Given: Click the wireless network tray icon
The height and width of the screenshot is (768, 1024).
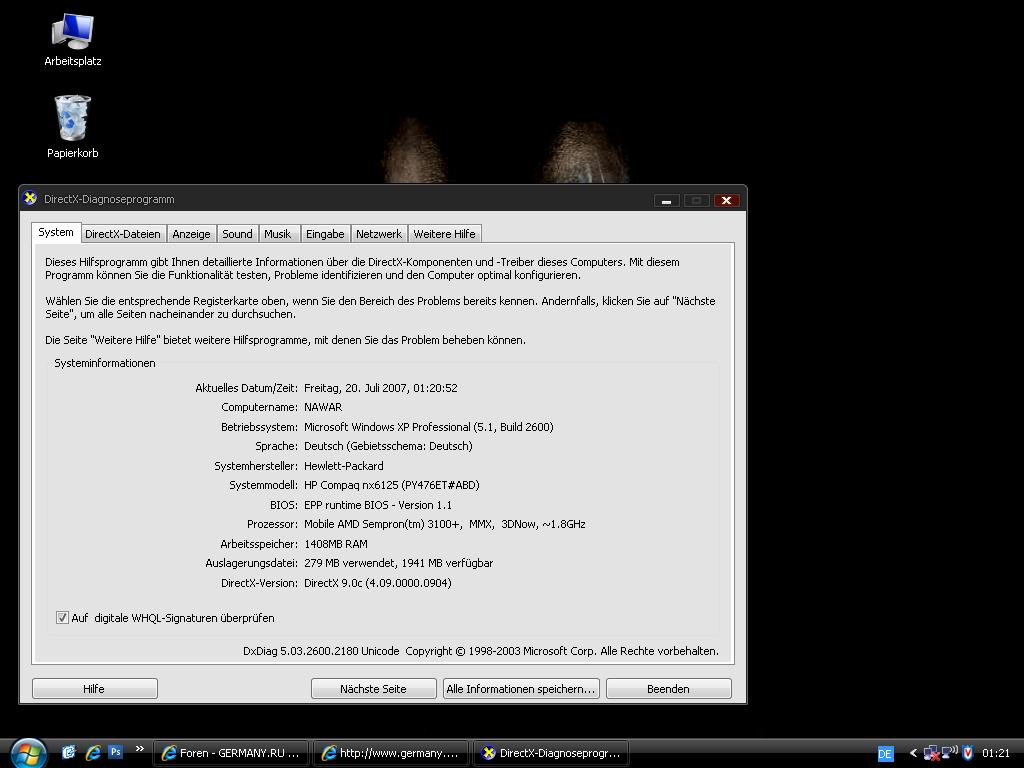Looking at the screenshot, I should (950, 752).
